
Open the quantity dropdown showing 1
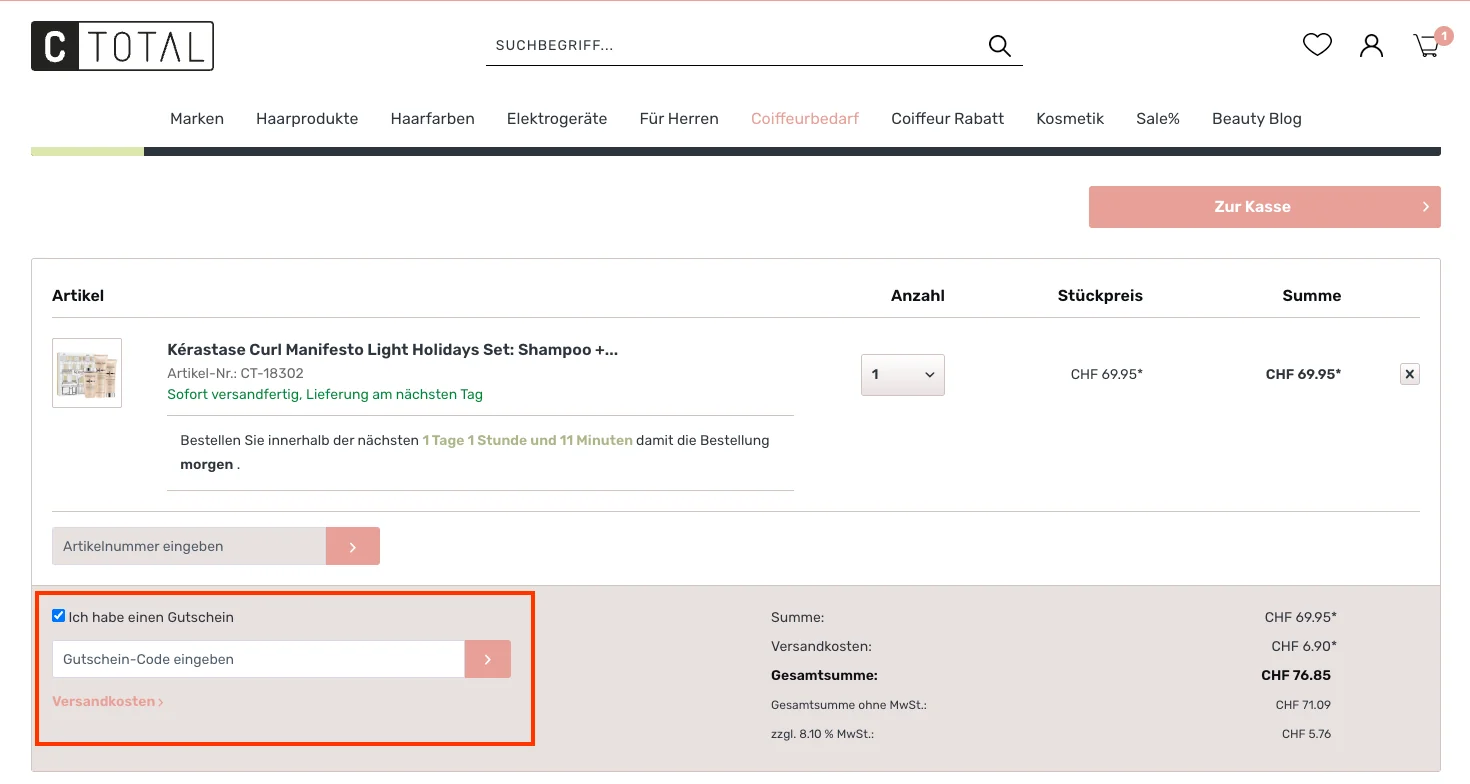[x=902, y=374]
